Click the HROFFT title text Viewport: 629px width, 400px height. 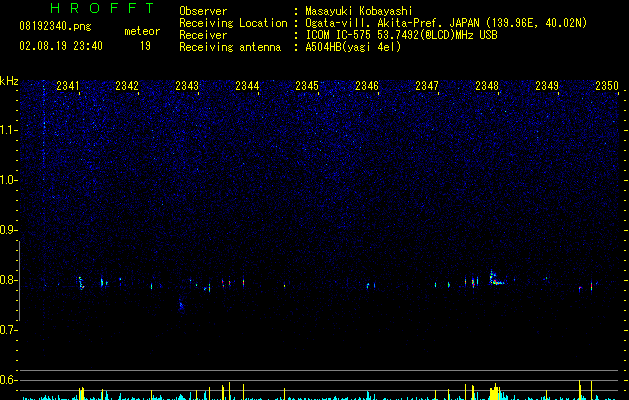pyautogui.click(x=102, y=8)
